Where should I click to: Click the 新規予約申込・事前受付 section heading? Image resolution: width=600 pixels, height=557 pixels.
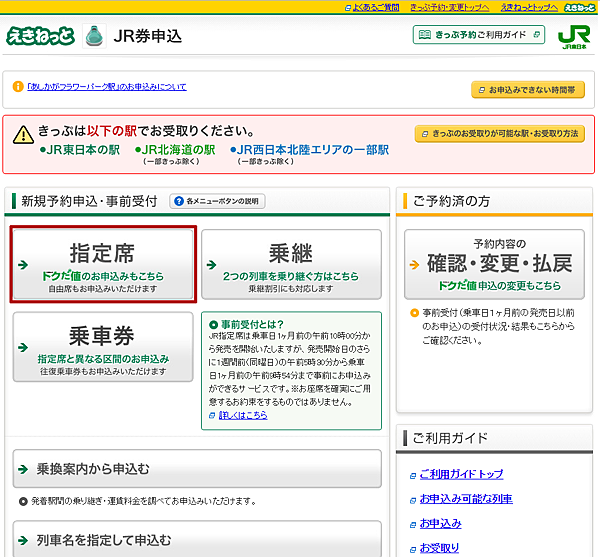click(x=89, y=201)
